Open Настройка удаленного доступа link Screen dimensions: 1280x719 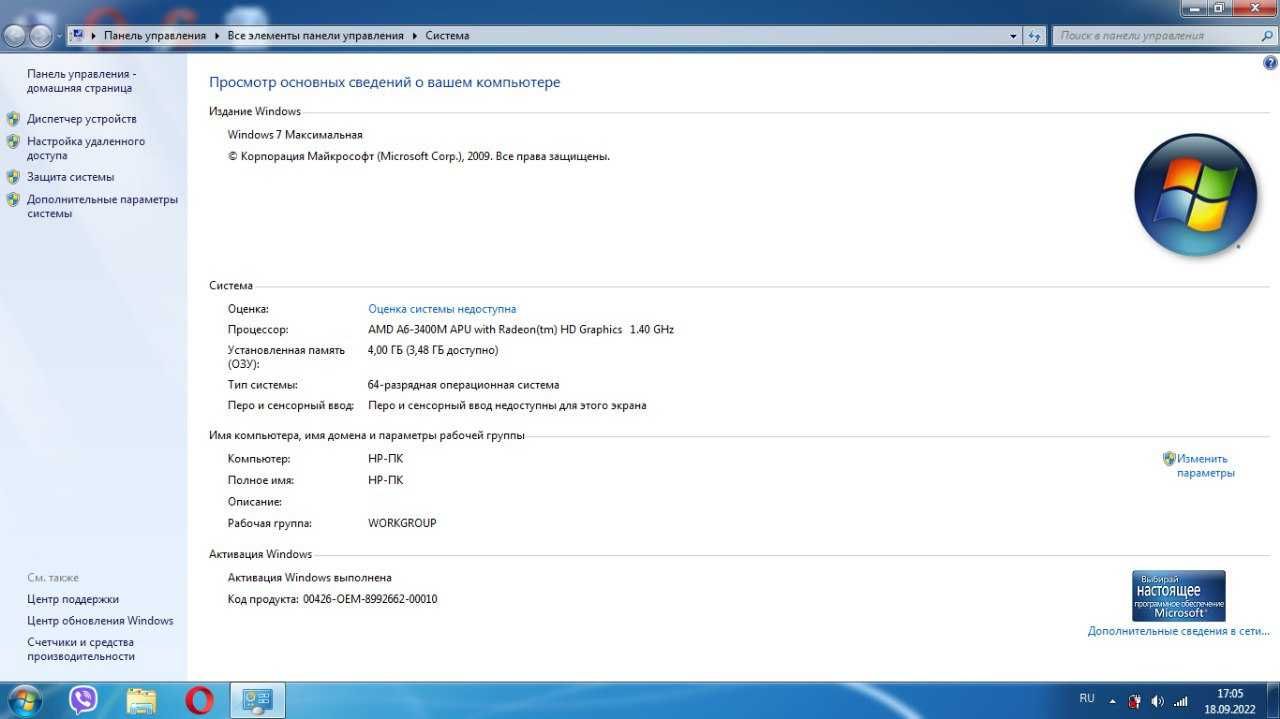point(86,148)
